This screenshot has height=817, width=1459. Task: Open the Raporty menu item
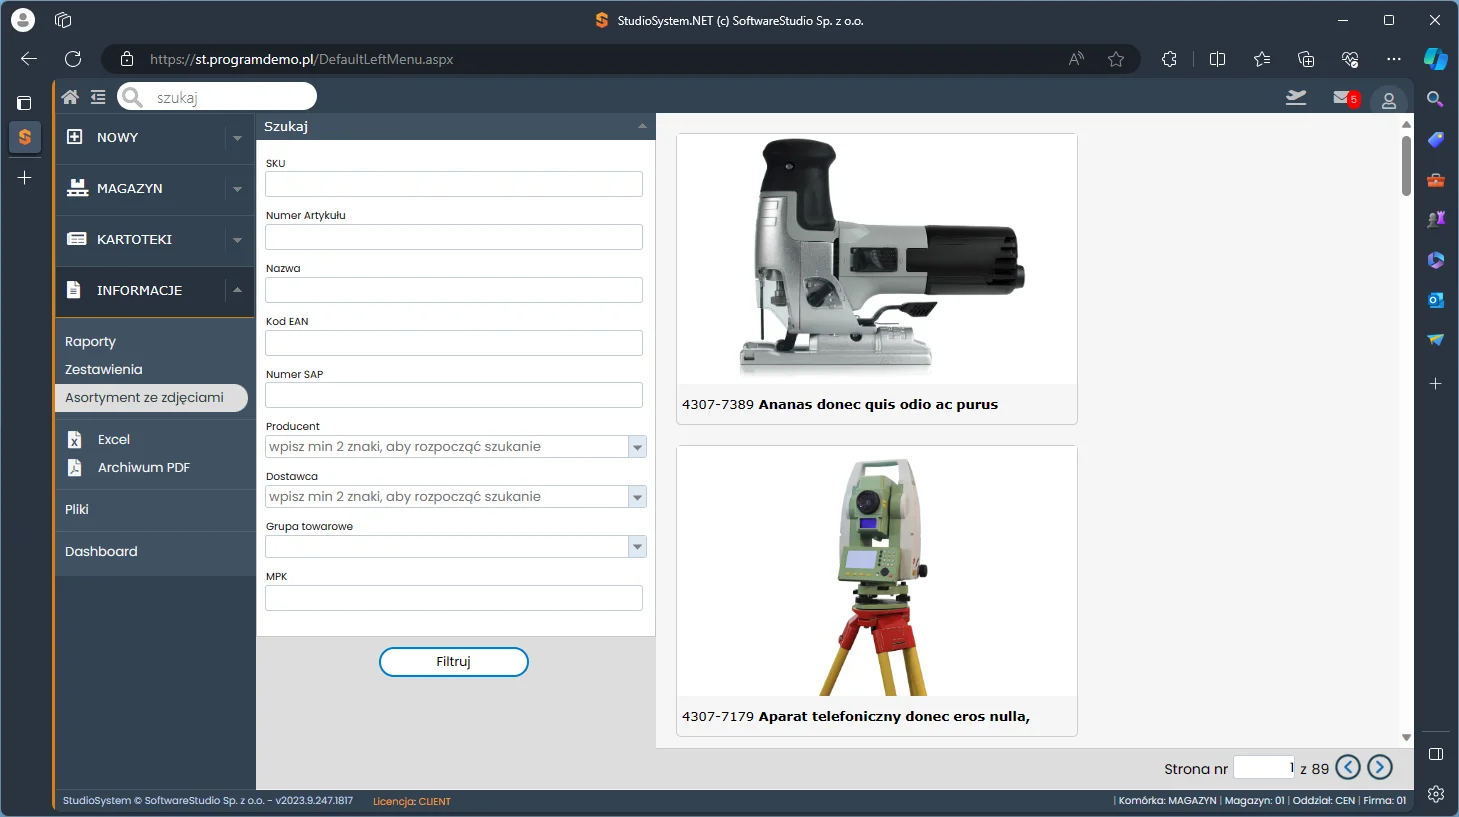[x=90, y=342]
